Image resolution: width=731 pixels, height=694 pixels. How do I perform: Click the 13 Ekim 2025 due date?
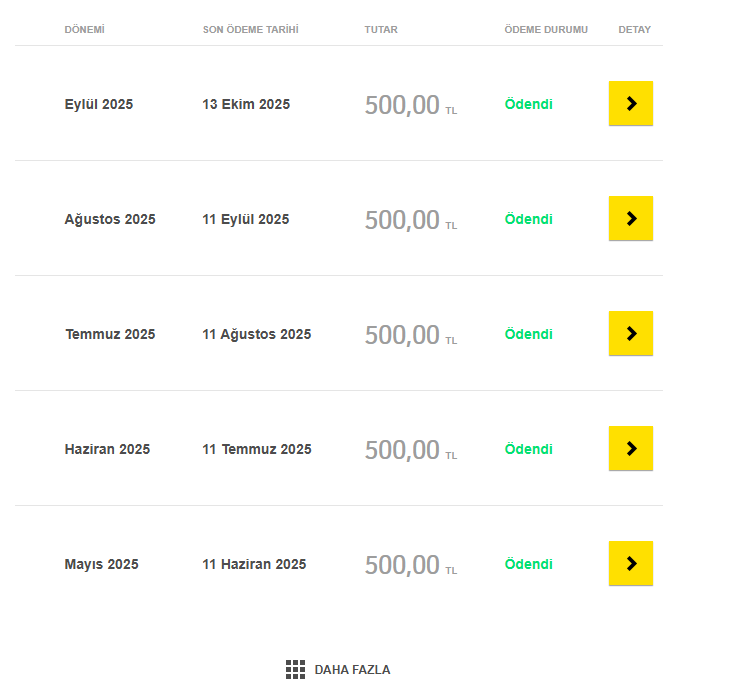click(246, 104)
